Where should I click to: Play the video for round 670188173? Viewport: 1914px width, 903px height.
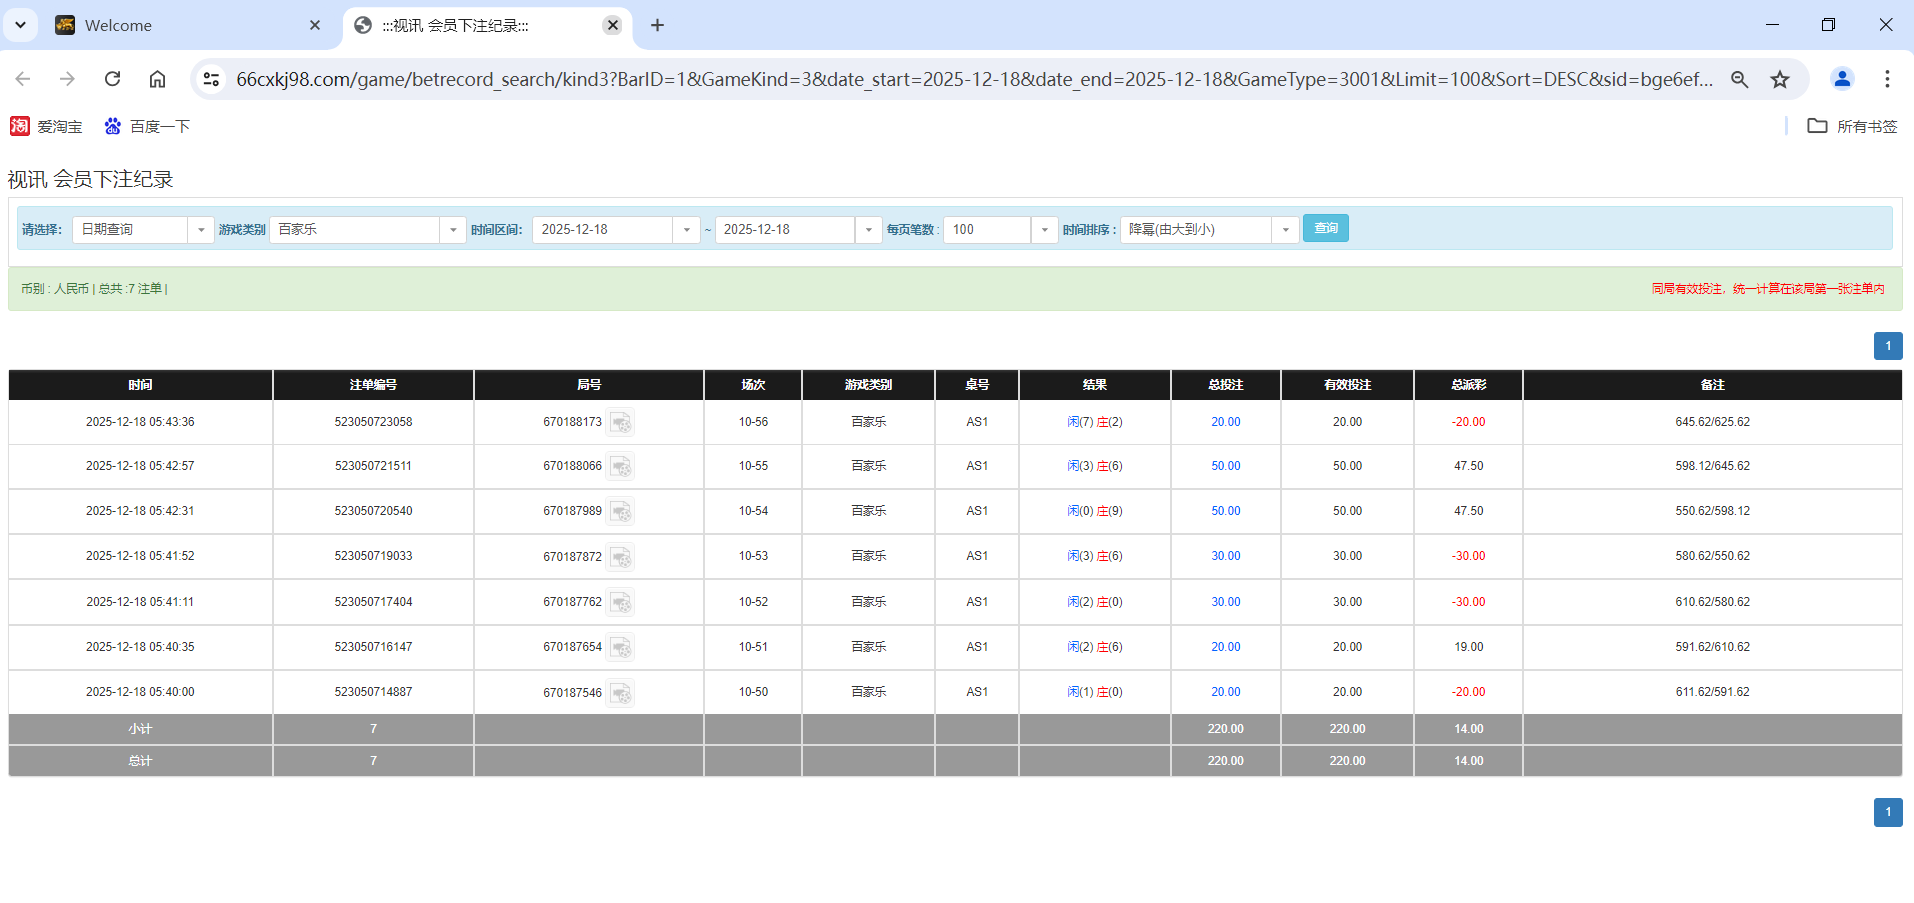tap(621, 422)
